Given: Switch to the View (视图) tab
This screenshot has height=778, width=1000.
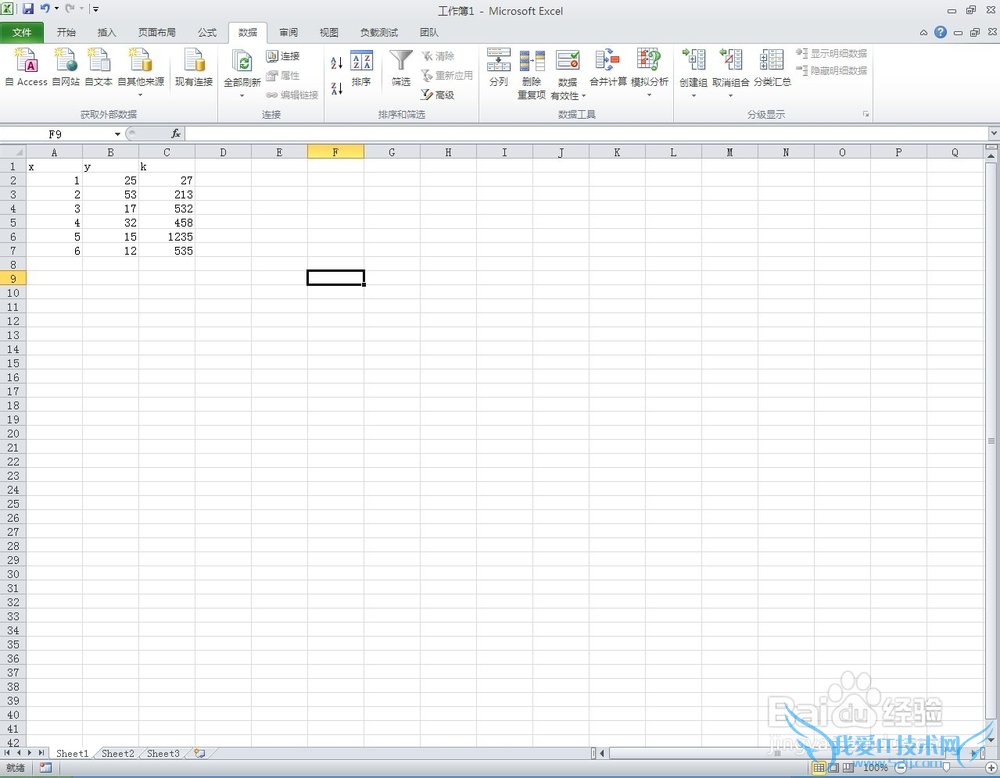Looking at the screenshot, I should click(x=329, y=33).
